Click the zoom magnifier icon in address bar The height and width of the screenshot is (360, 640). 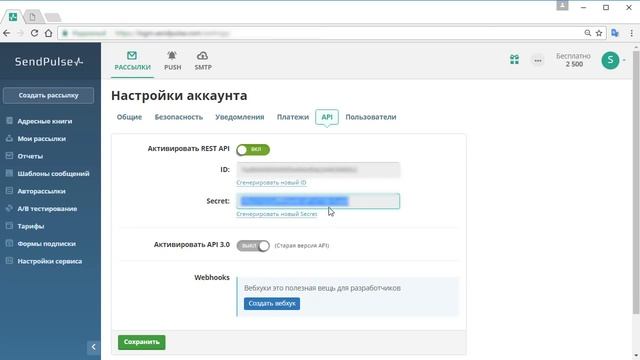click(587, 33)
